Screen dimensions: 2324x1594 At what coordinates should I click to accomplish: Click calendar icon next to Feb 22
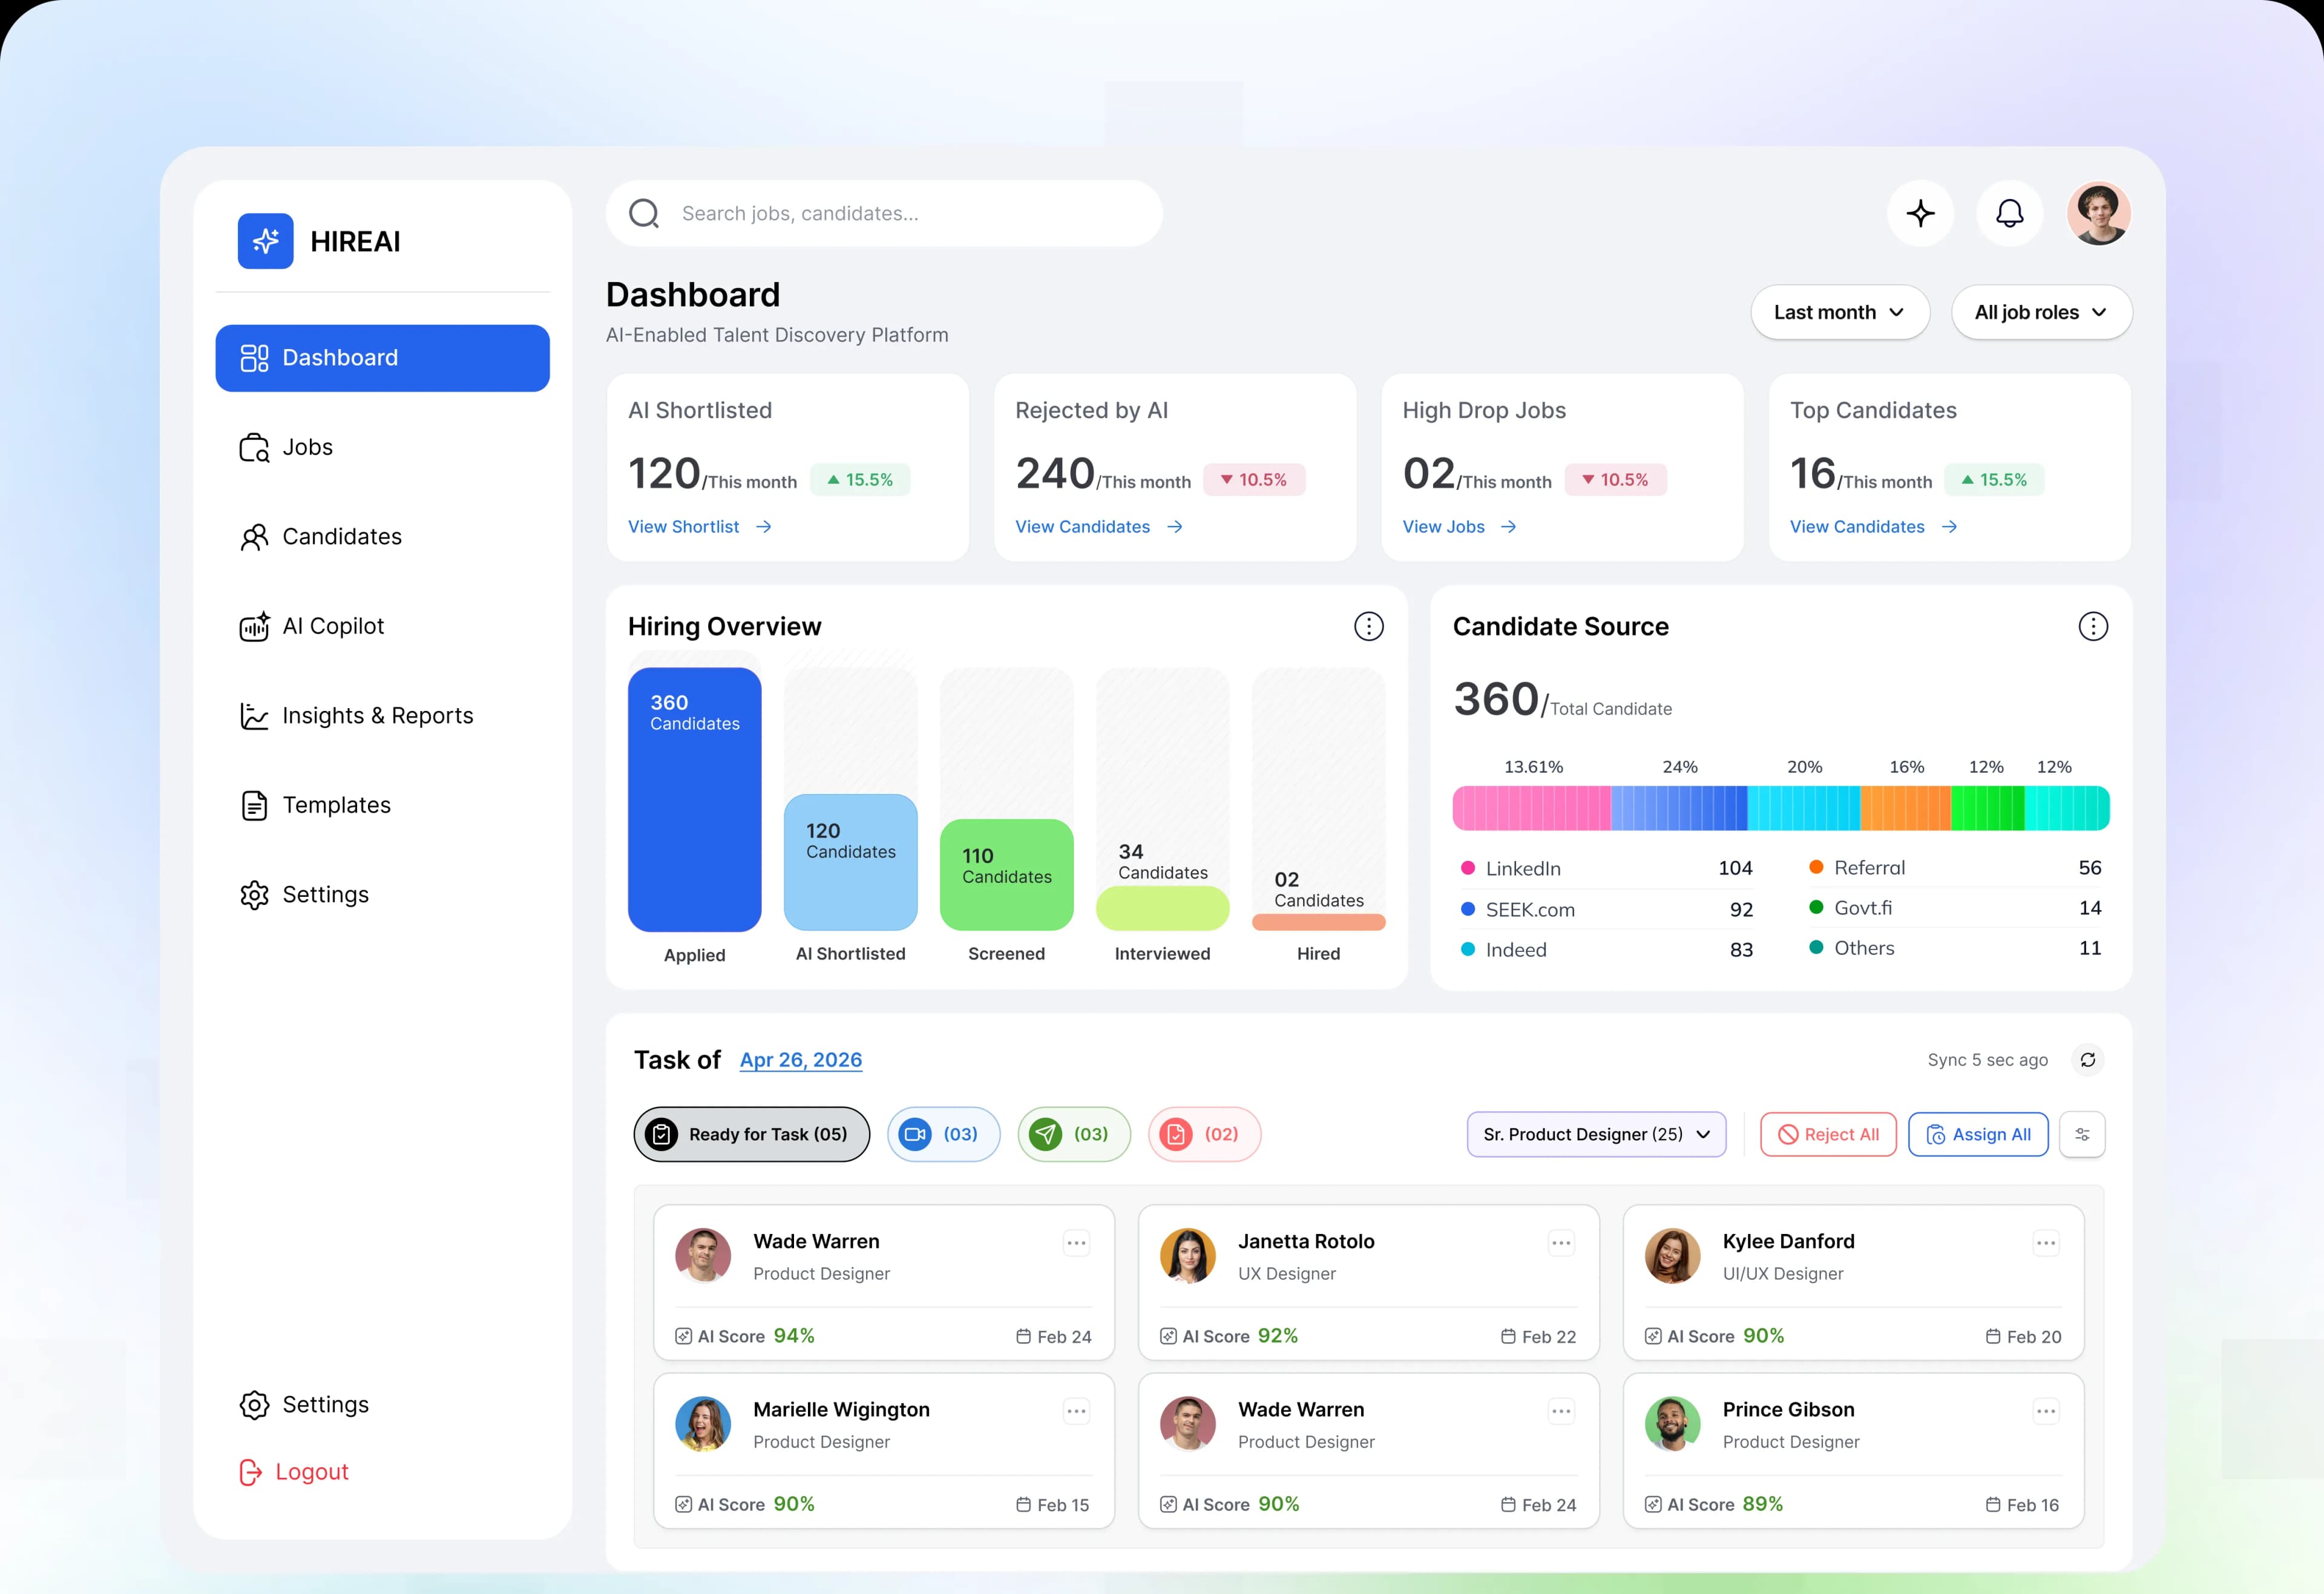point(1508,1336)
